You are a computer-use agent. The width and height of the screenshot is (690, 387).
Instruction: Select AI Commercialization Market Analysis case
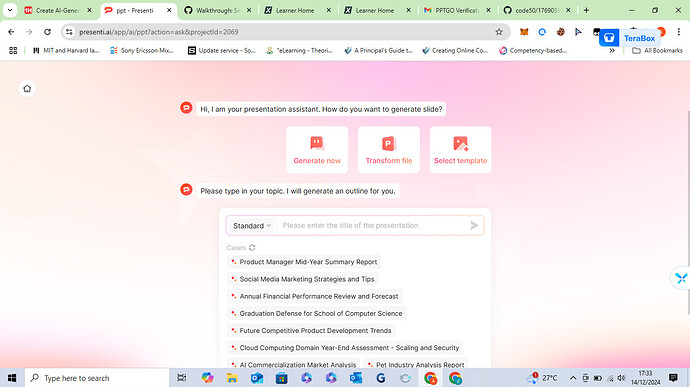pos(294,365)
